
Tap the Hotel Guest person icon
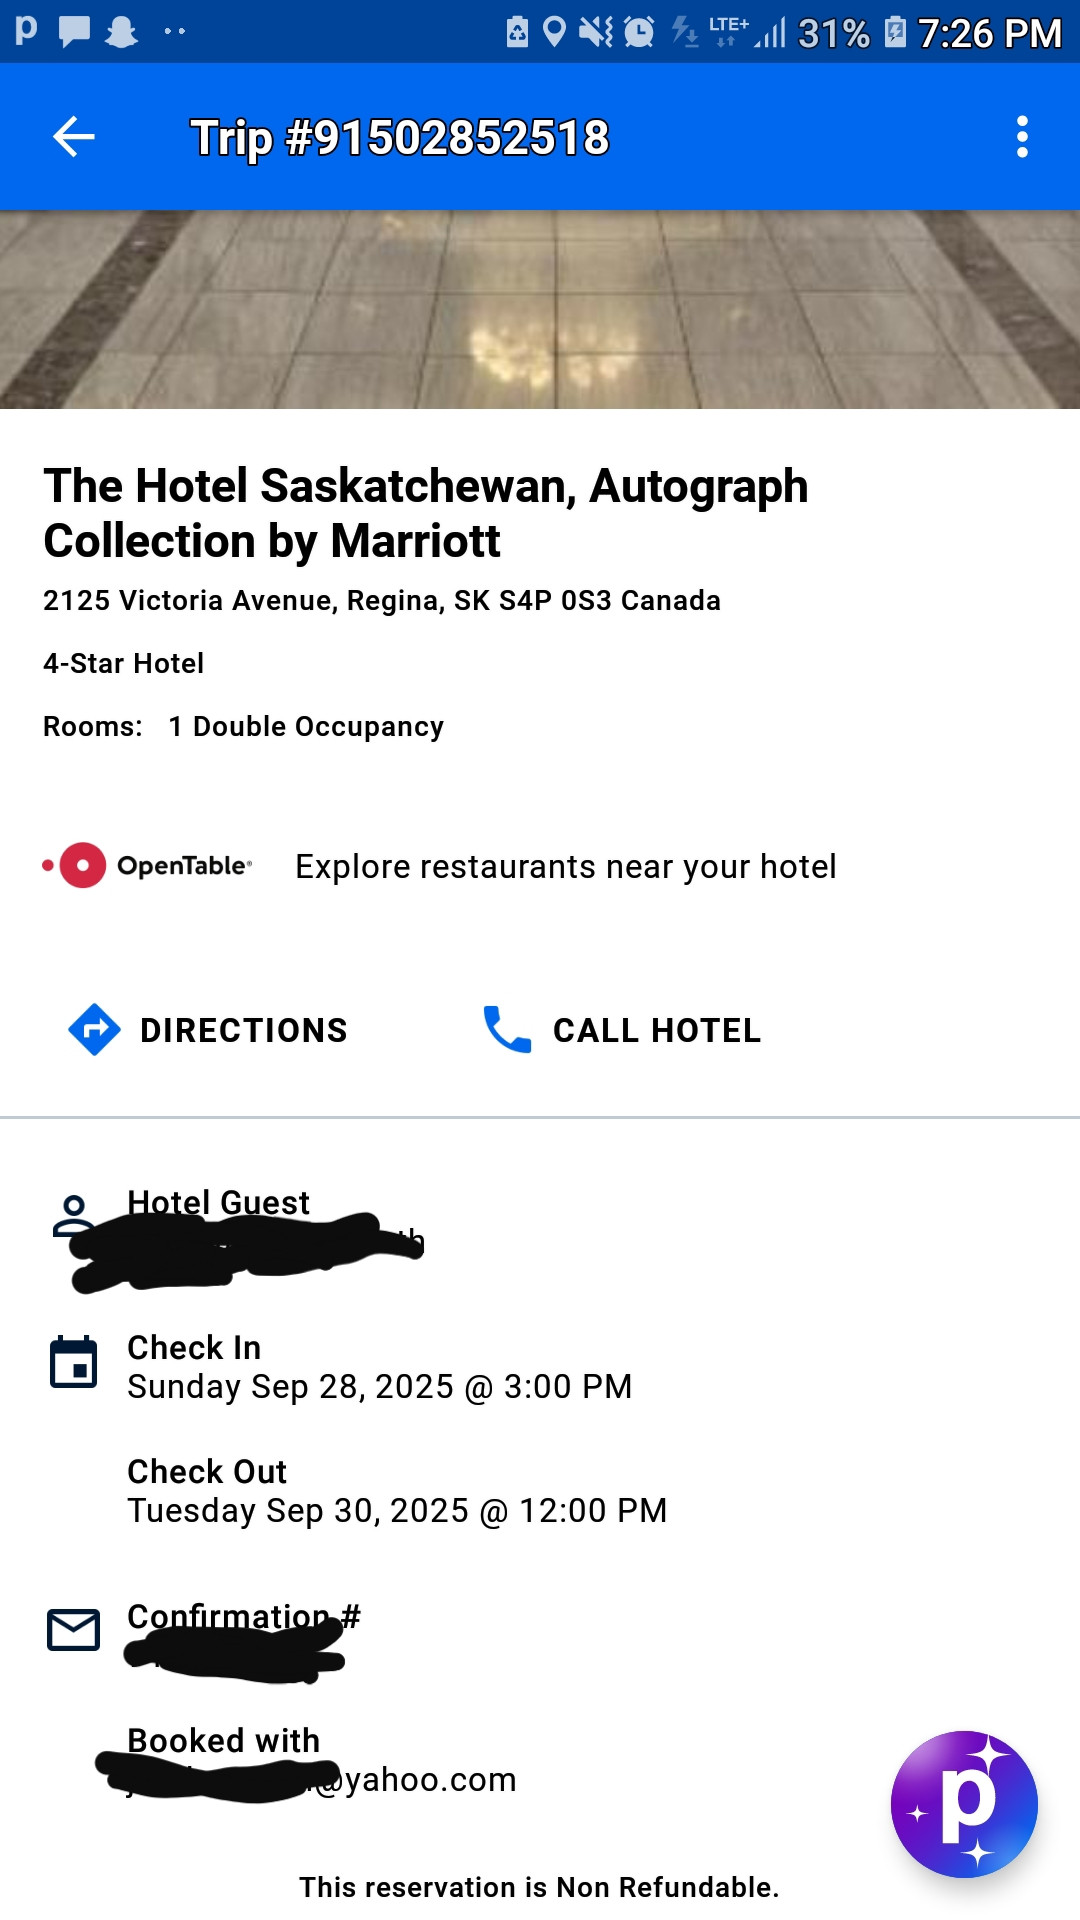coord(73,1214)
